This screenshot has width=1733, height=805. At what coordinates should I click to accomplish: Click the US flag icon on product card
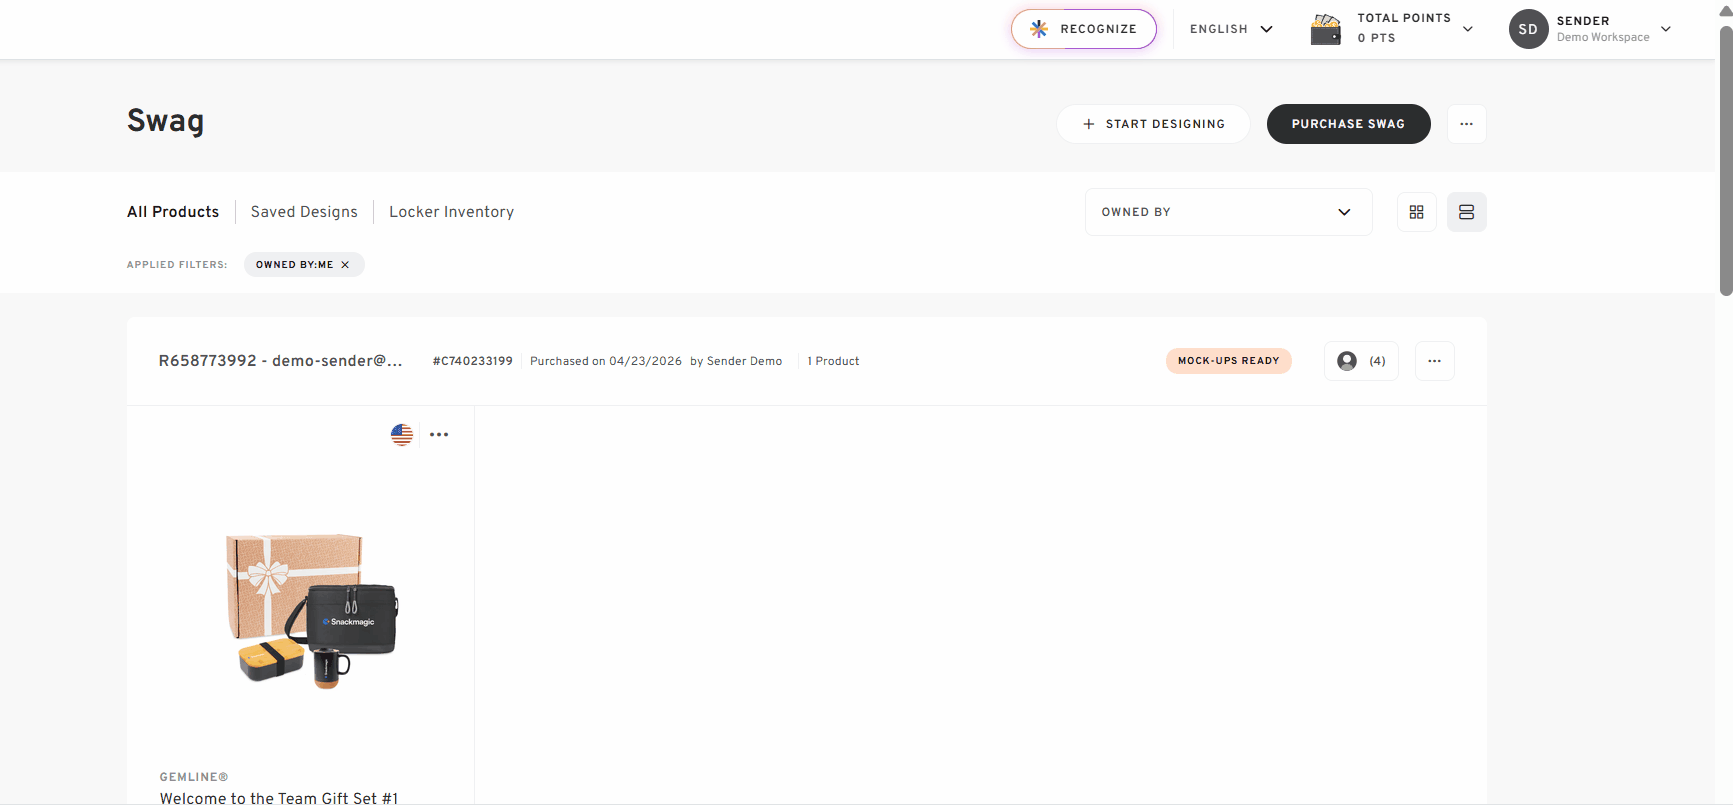pyautogui.click(x=402, y=435)
